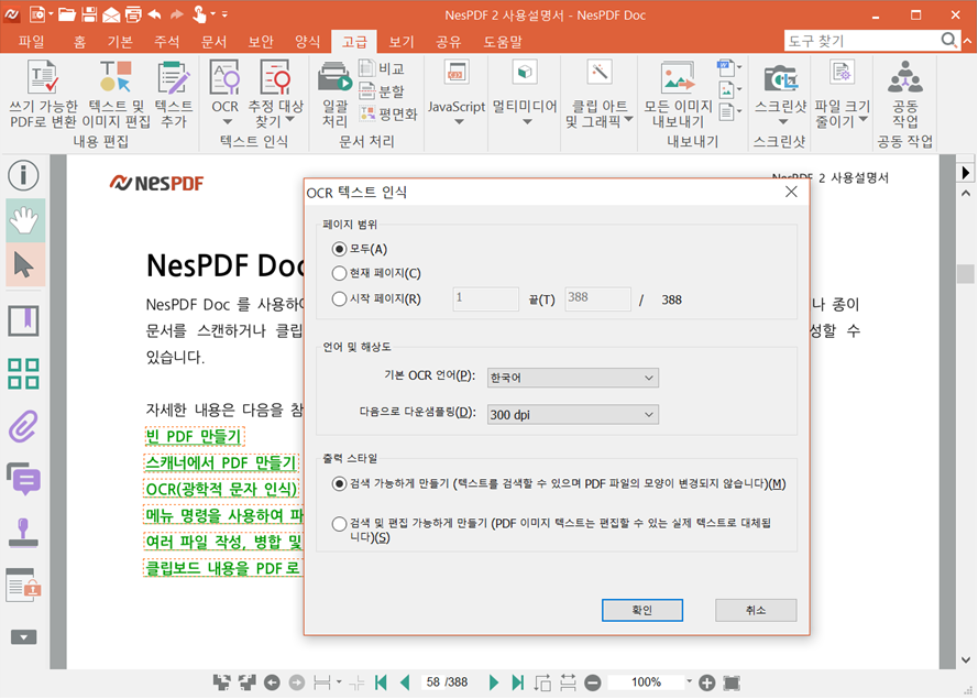Select the Hand tool in sidebar
Screen dimensions: 977x698
[x=24, y=220]
